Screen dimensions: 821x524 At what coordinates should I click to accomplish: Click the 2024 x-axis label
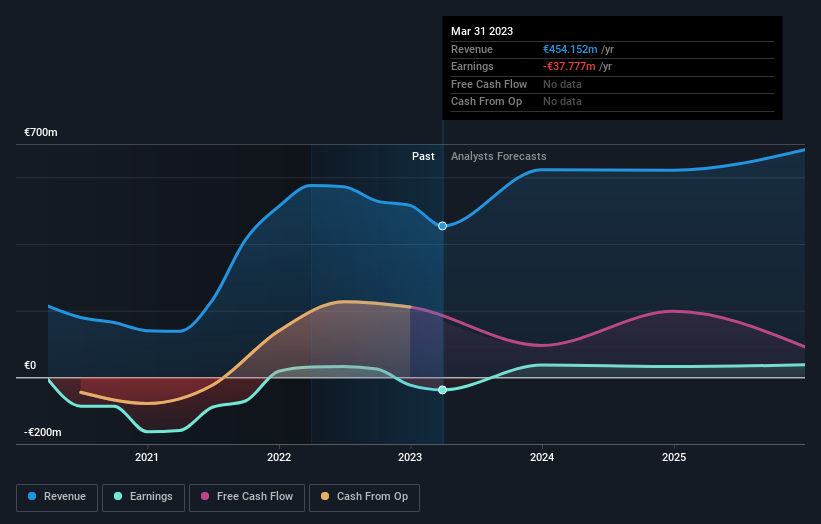point(542,458)
